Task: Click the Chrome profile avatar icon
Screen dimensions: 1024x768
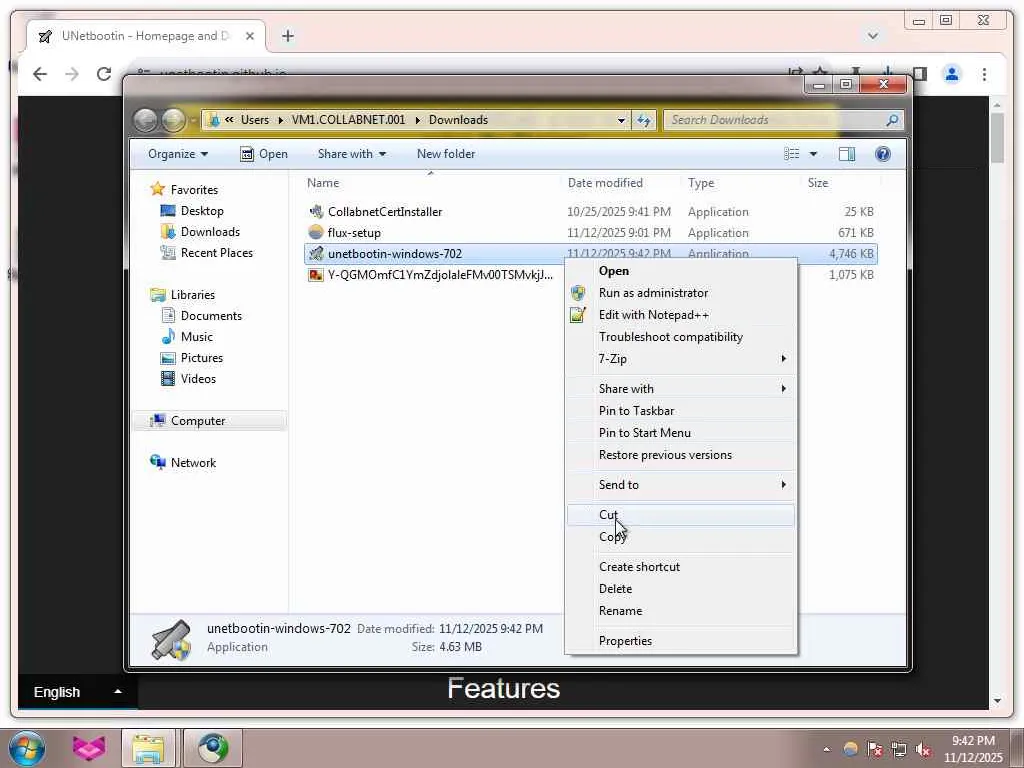Action: pos(952,74)
